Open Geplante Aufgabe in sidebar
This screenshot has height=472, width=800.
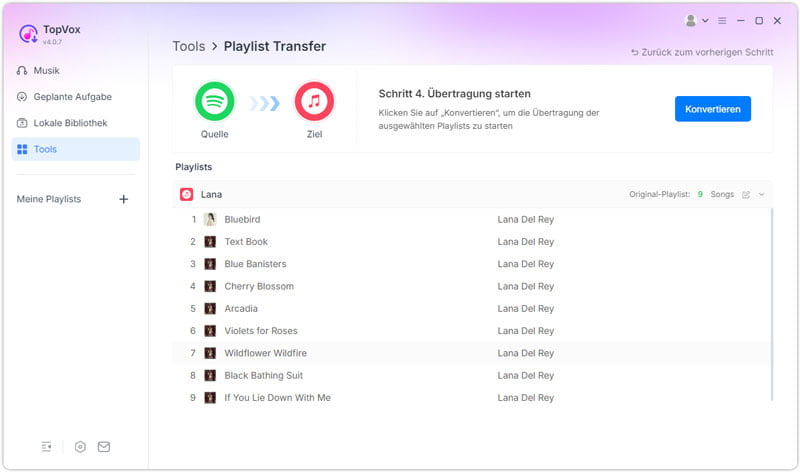pyautogui.click(x=76, y=97)
